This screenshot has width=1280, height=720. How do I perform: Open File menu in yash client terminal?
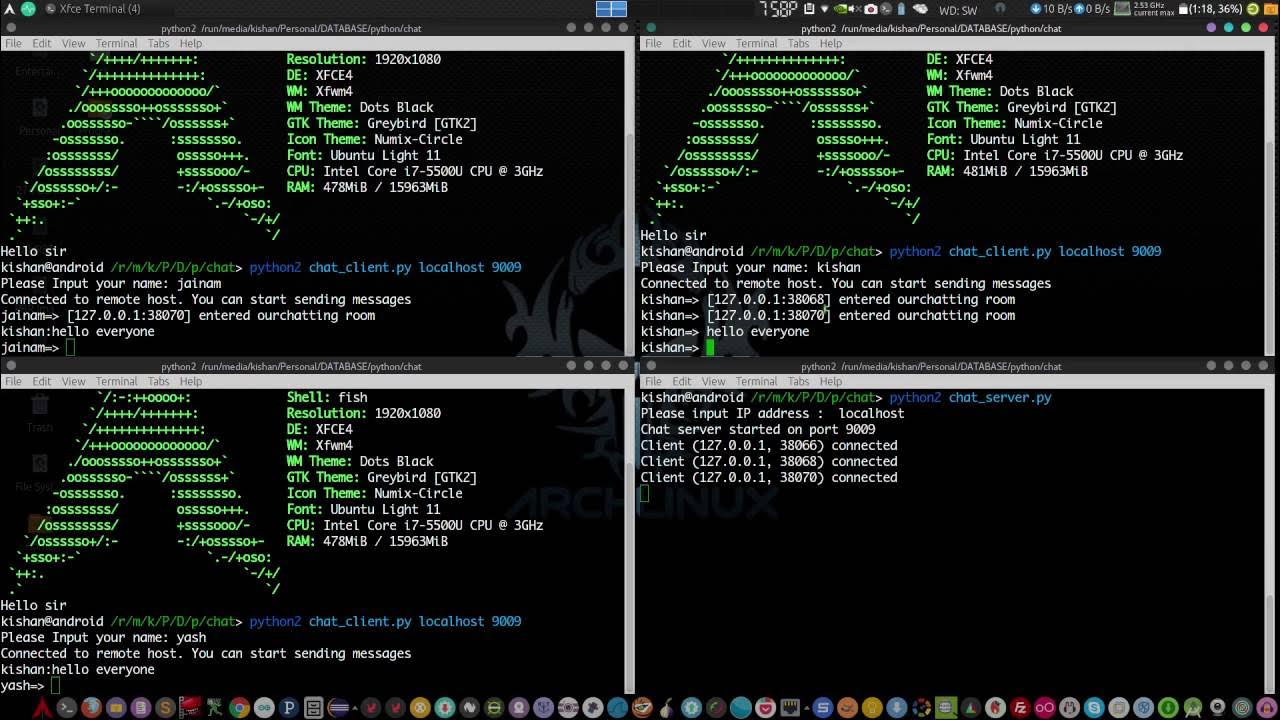[x=13, y=381]
